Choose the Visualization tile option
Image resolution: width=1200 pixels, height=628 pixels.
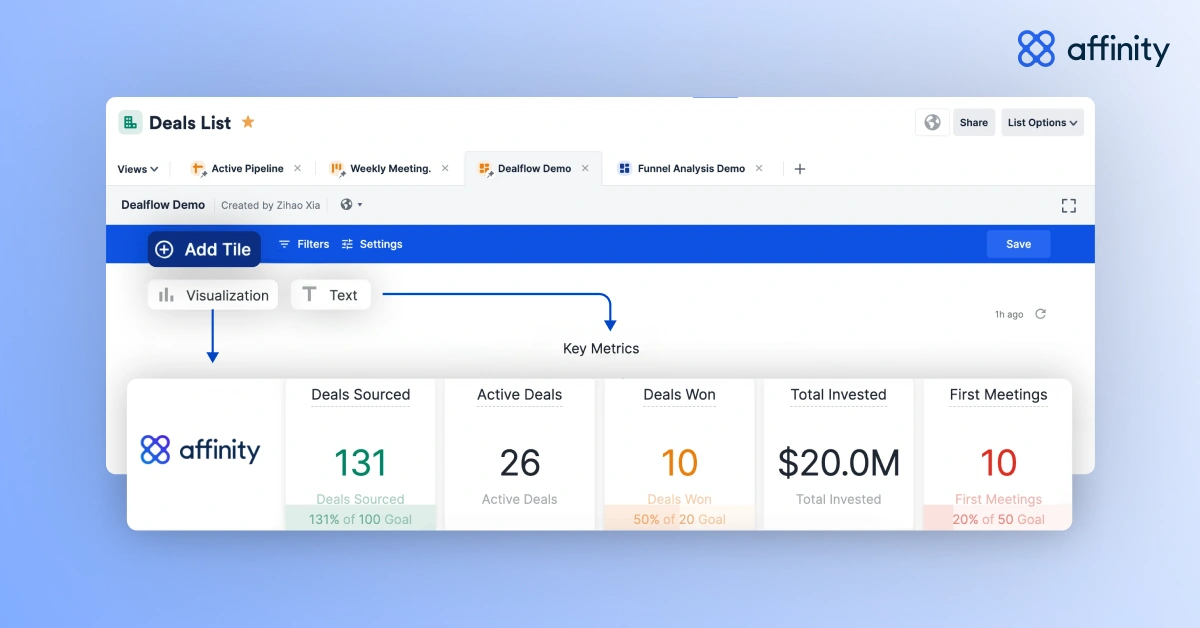[213, 295]
